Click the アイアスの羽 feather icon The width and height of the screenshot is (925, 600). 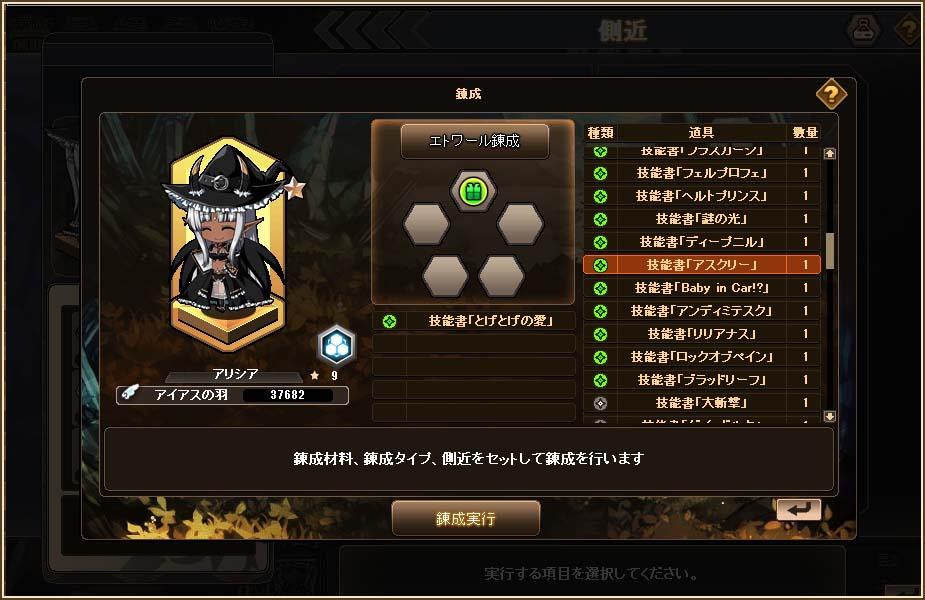point(129,392)
